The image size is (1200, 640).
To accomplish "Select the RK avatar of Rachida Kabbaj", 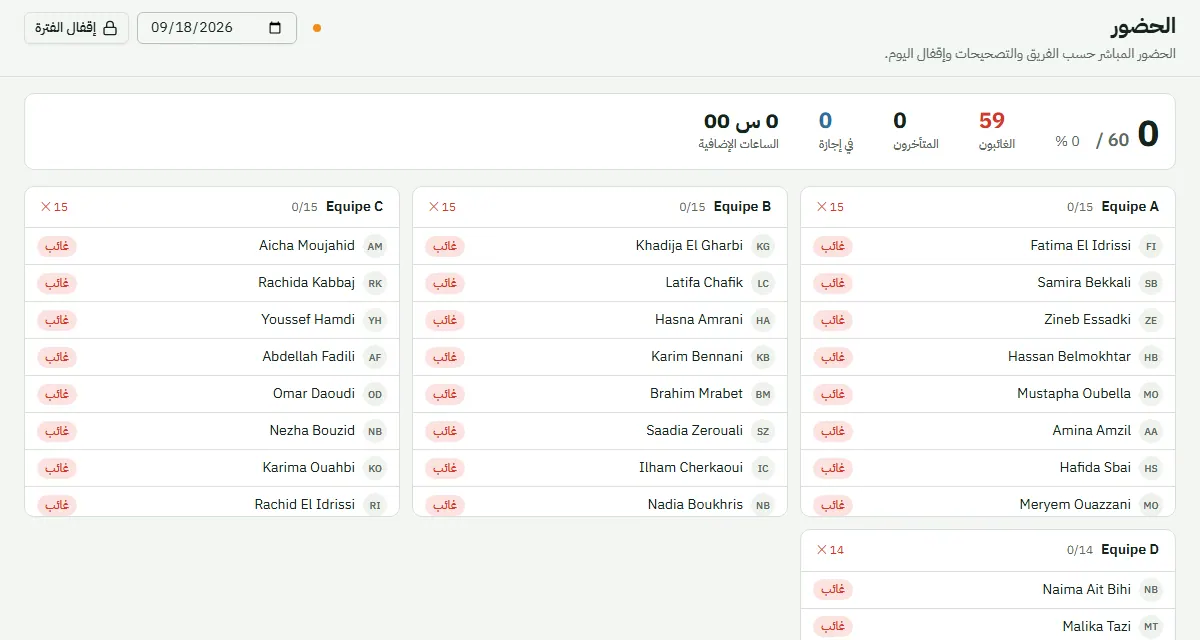I will pos(375,283).
